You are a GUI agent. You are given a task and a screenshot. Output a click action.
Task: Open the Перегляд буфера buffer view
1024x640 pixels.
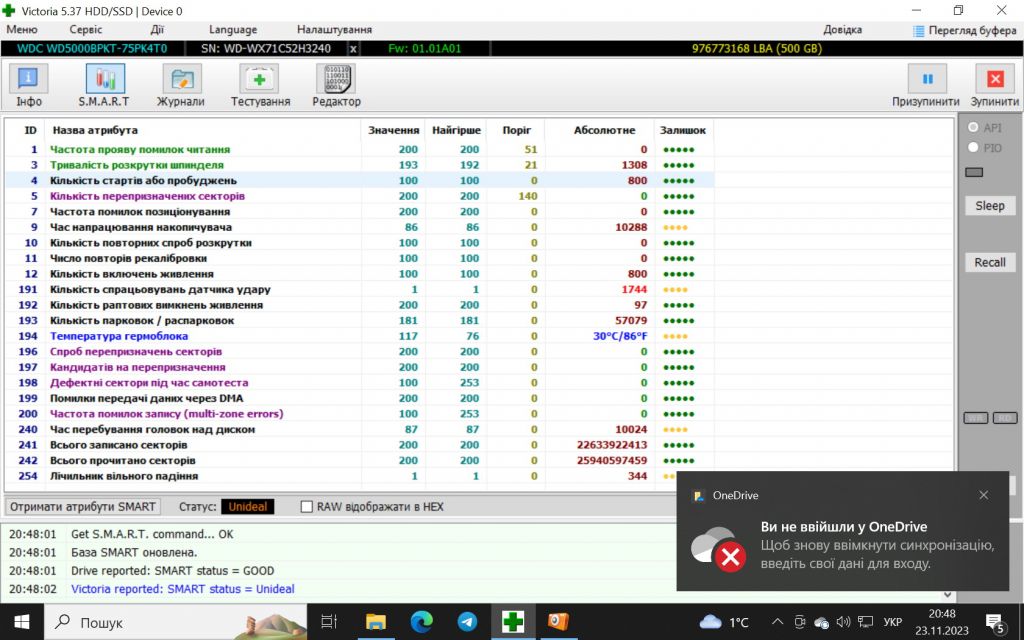[965, 30]
